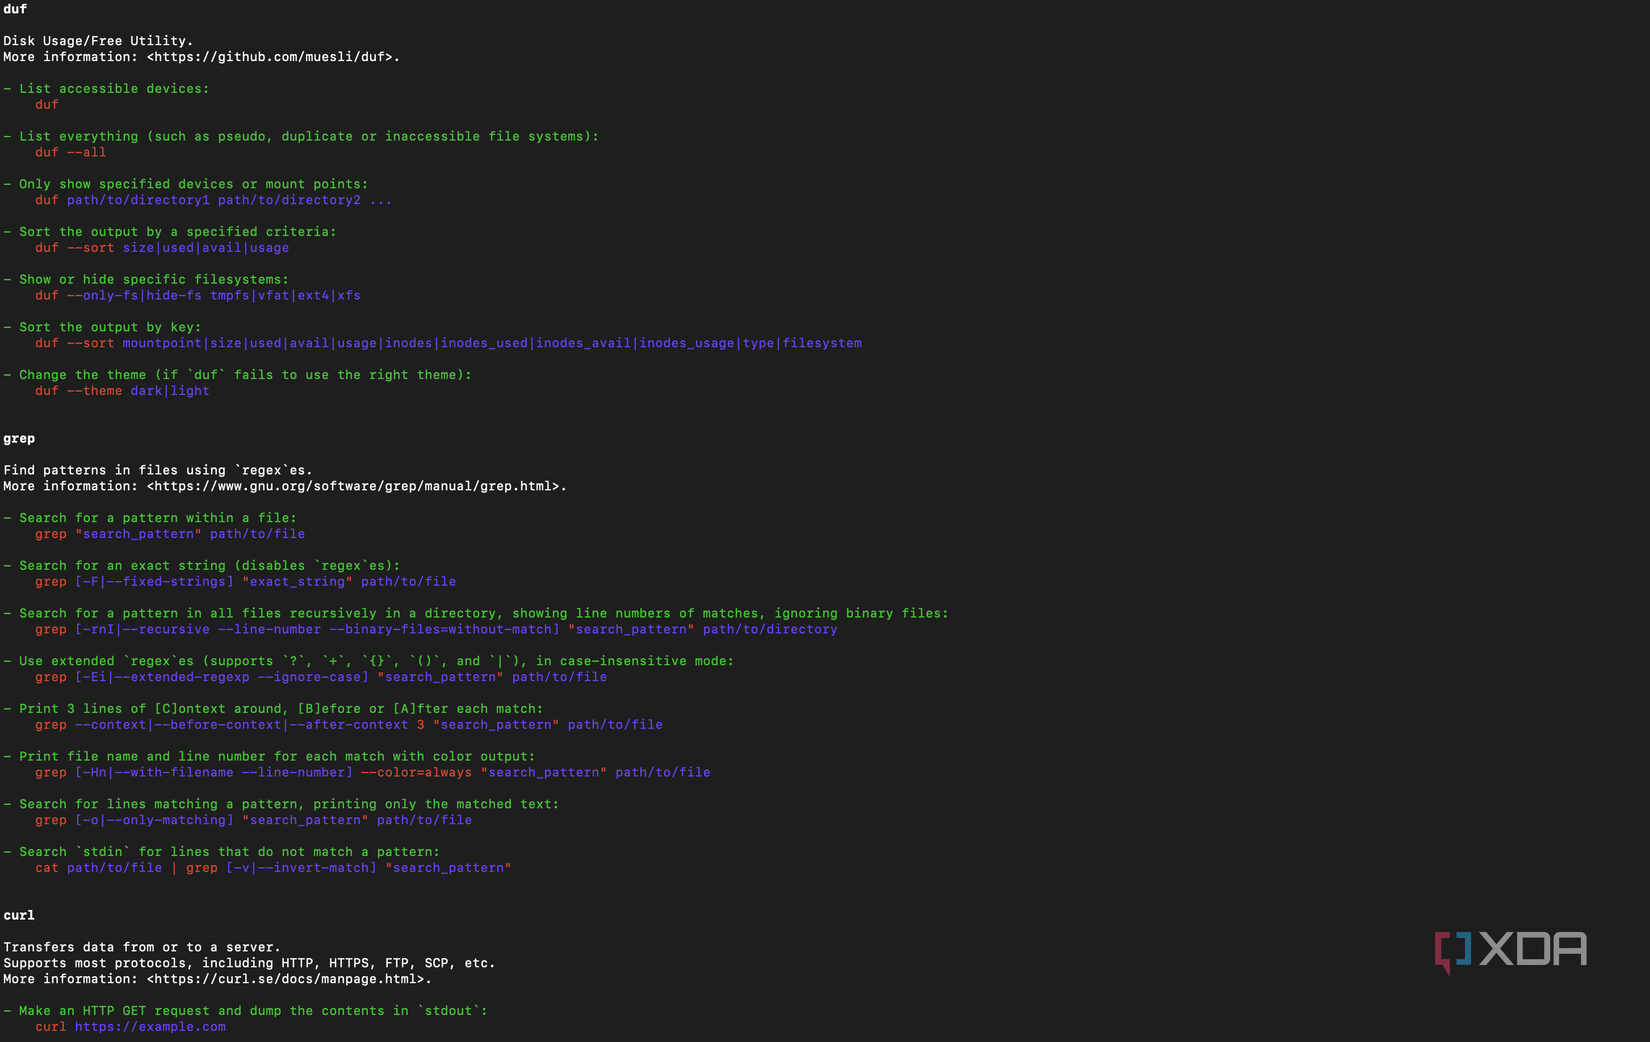The image size is (1650, 1042).
Task: Select the grep section heading
Action: click(19, 438)
